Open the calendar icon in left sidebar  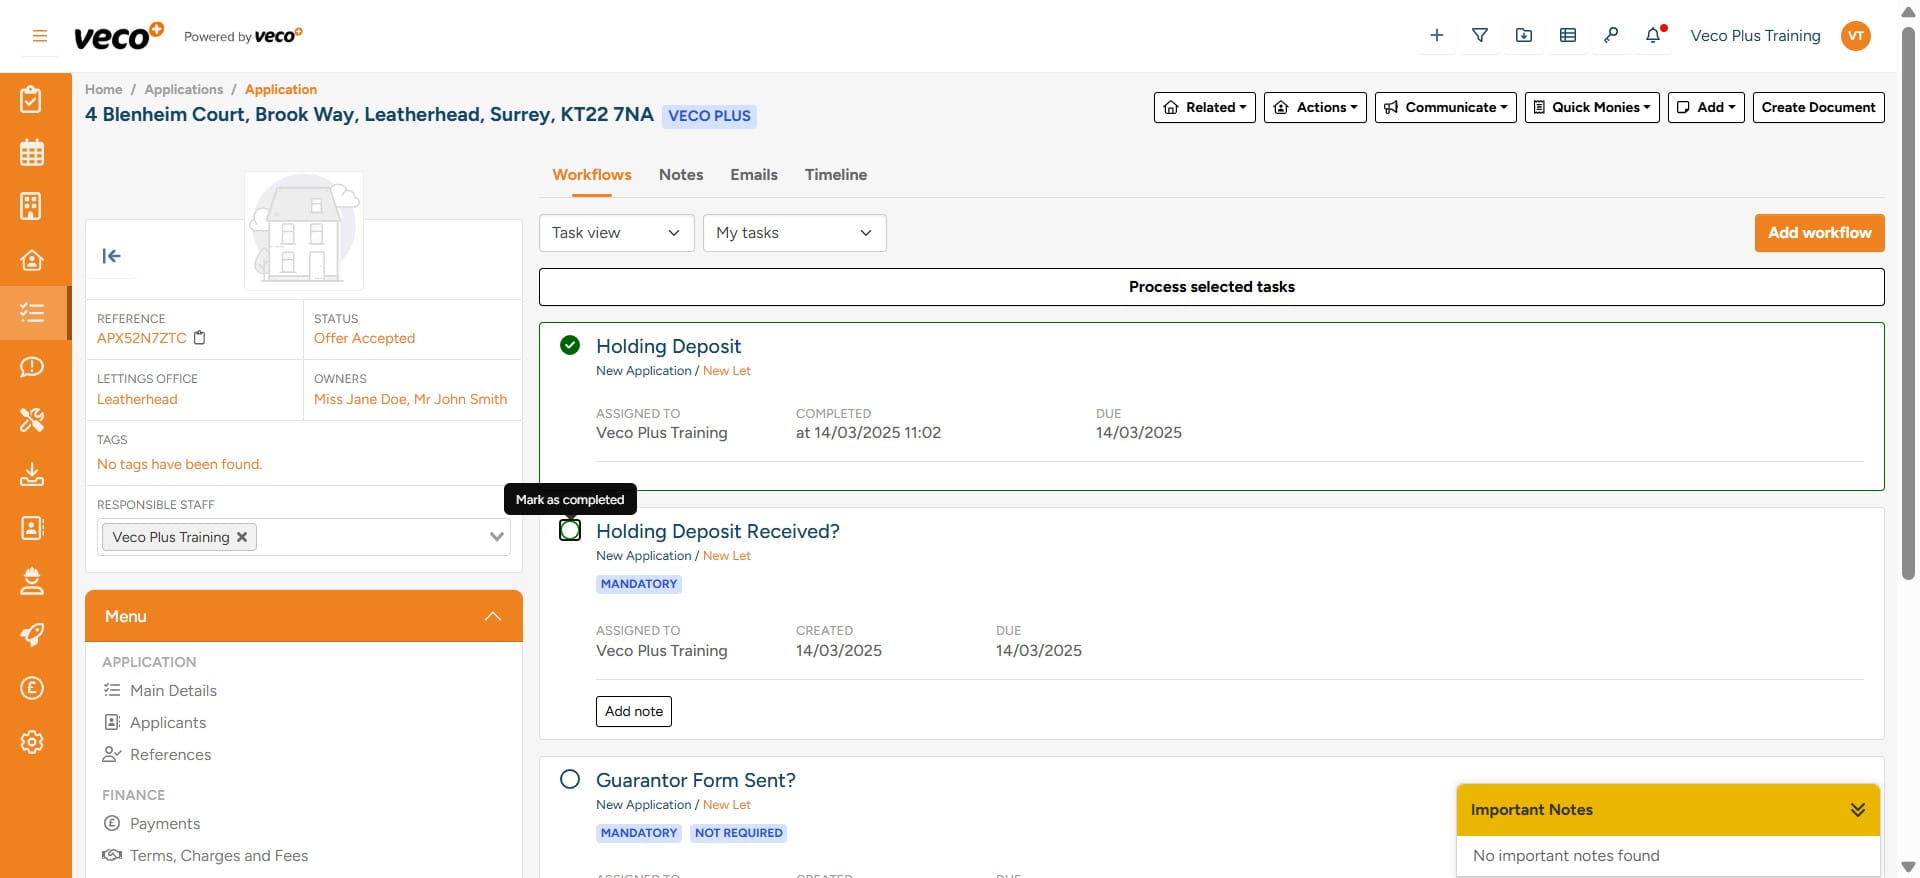[x=32, y=153]
